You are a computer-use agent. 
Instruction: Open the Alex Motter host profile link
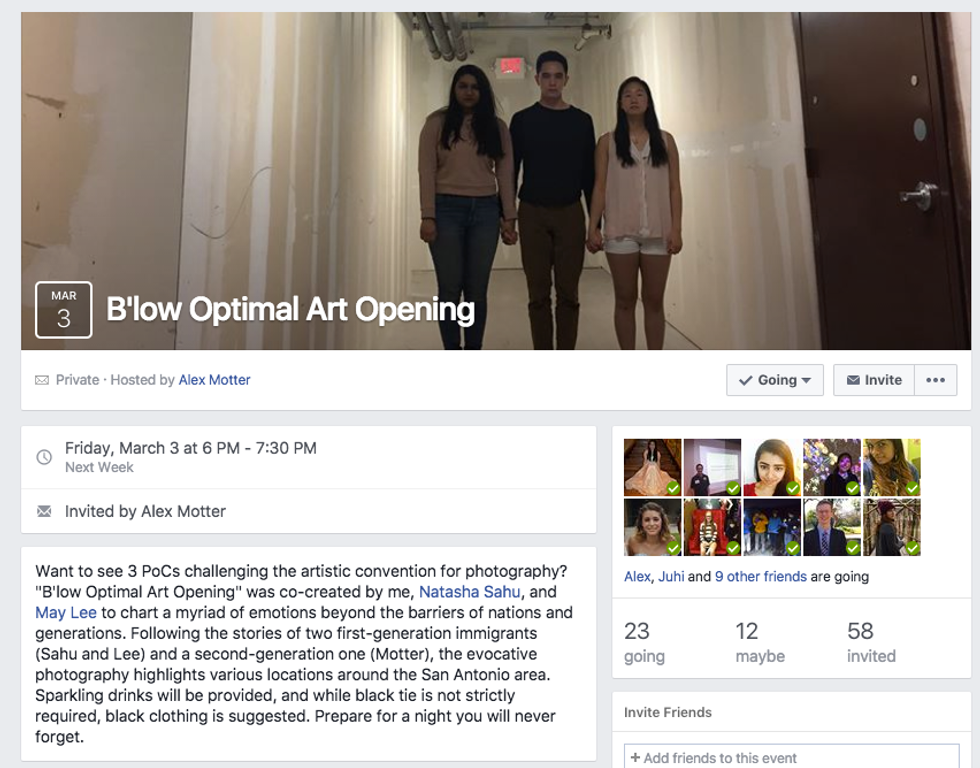pyautogui.click(x=214, y=380)
